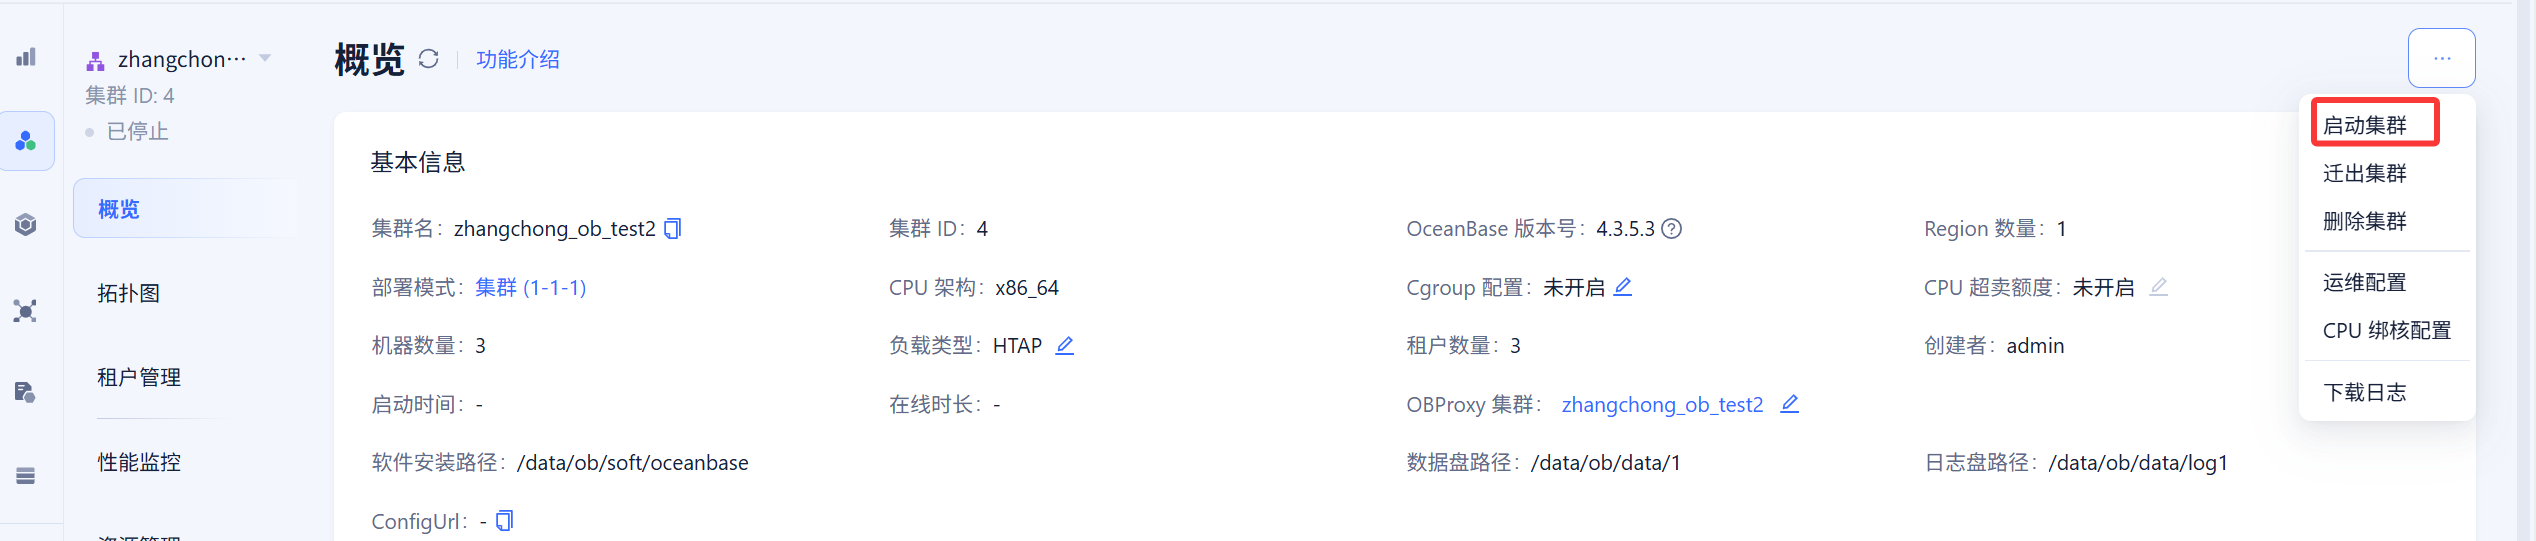Image resolution: width=2536 pixels, height=541 pixels.
Task: Copy the cluster name zhangchong_ob_test2
Action: pos(673,229)
